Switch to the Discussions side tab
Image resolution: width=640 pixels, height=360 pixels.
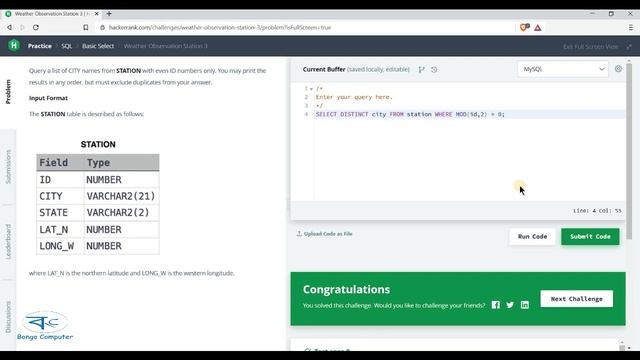(x=8, y=317)
